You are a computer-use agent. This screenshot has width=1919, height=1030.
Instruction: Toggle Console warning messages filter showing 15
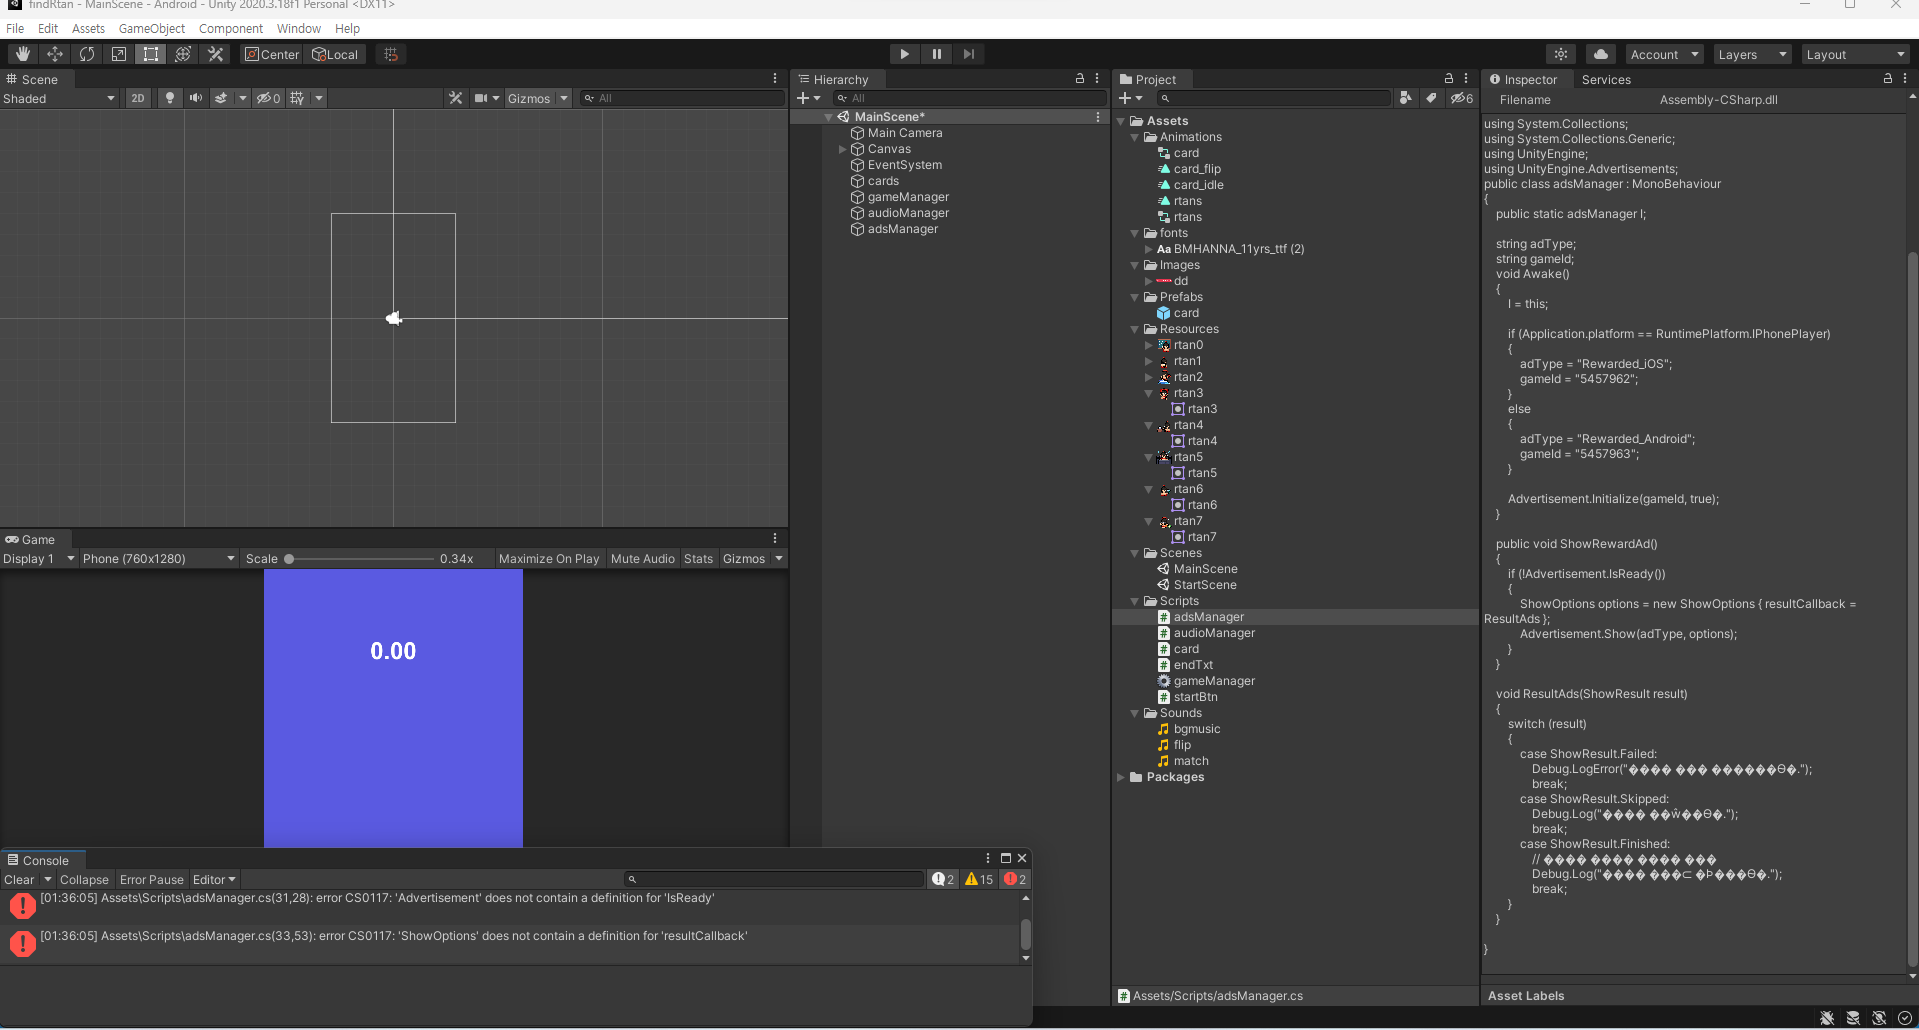tap(979, 880)
